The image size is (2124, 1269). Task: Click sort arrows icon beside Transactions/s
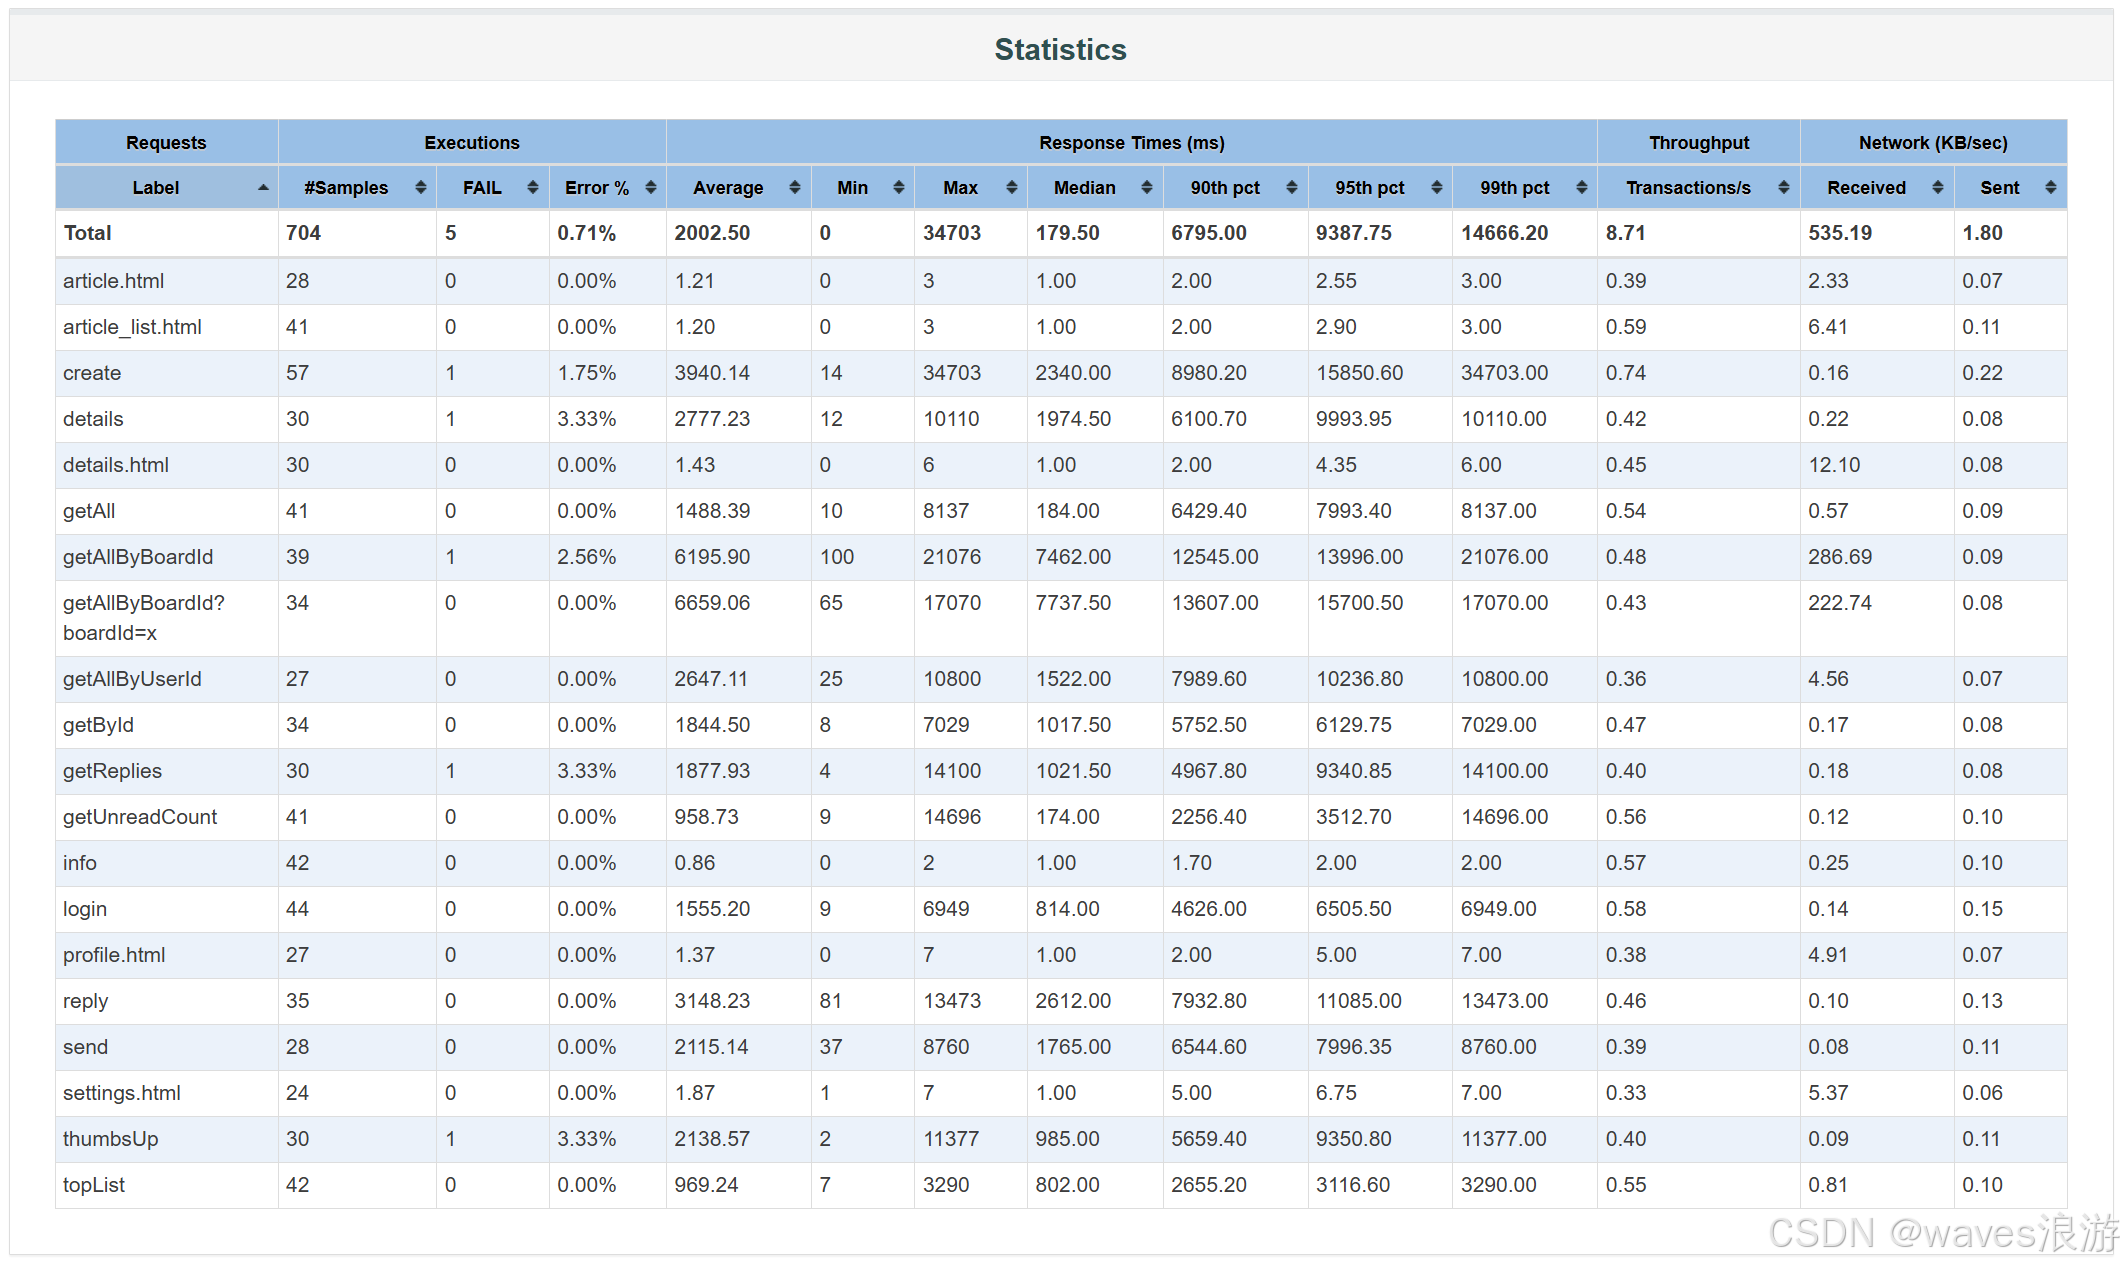click(1784, 188)
